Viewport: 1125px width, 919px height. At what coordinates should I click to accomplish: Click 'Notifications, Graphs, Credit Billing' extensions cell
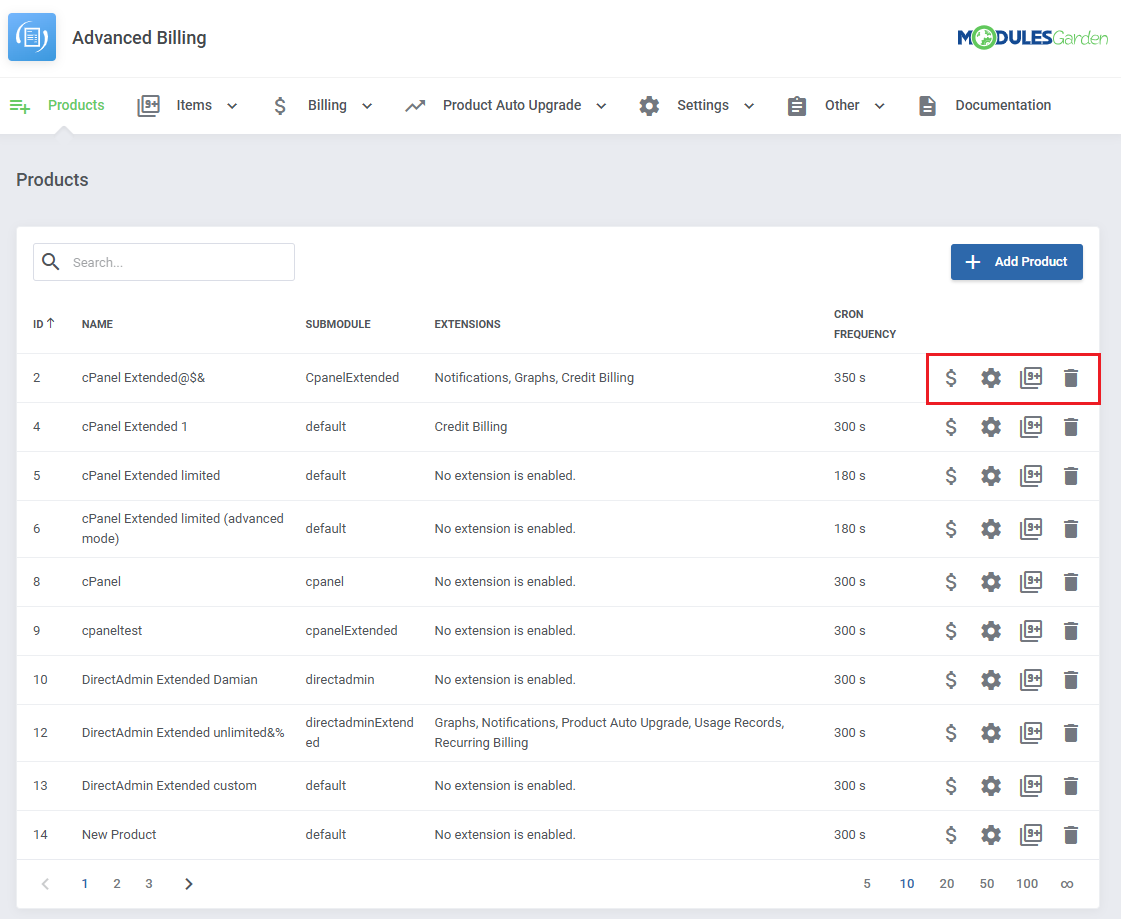pos(534,378)
